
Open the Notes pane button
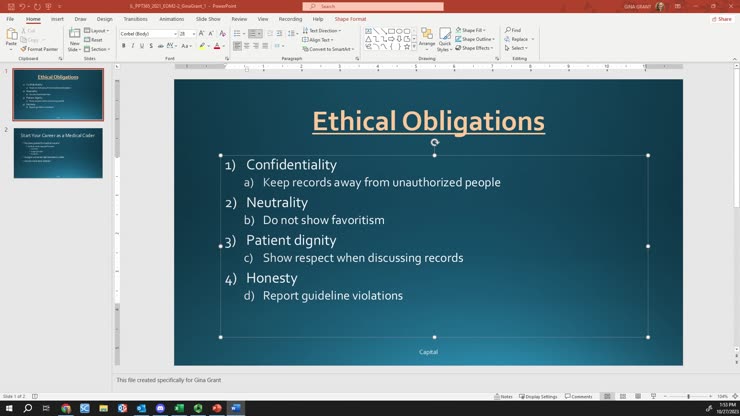503,397
